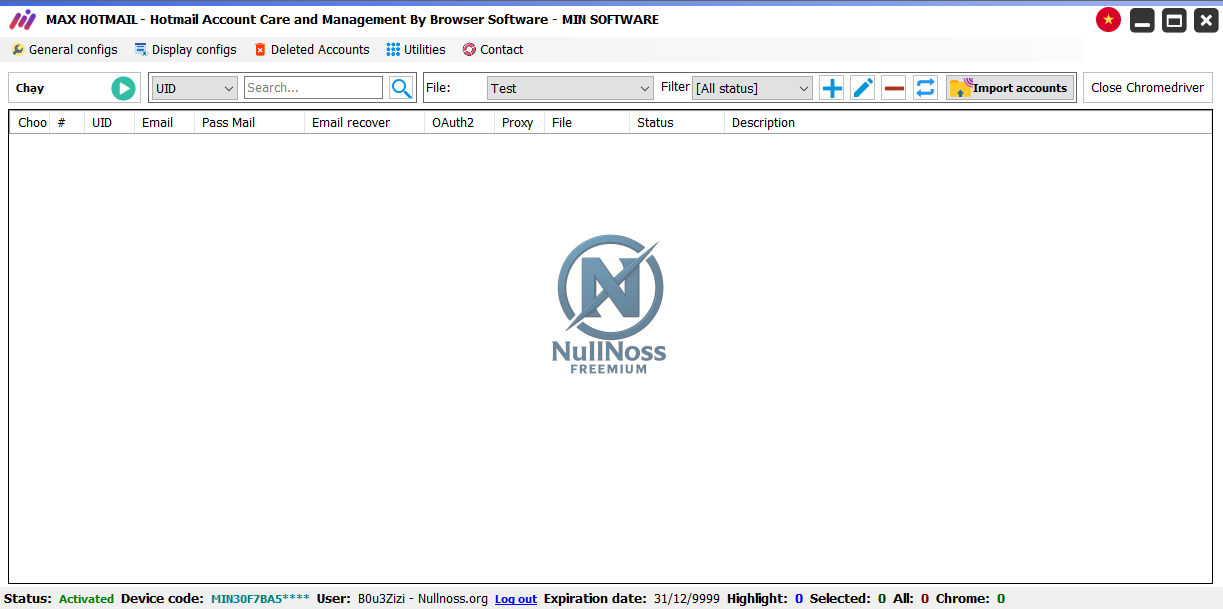Click the Vietnam flag language icon
This screenshot has width=1223, height=609.
[x=1108, y=20]
